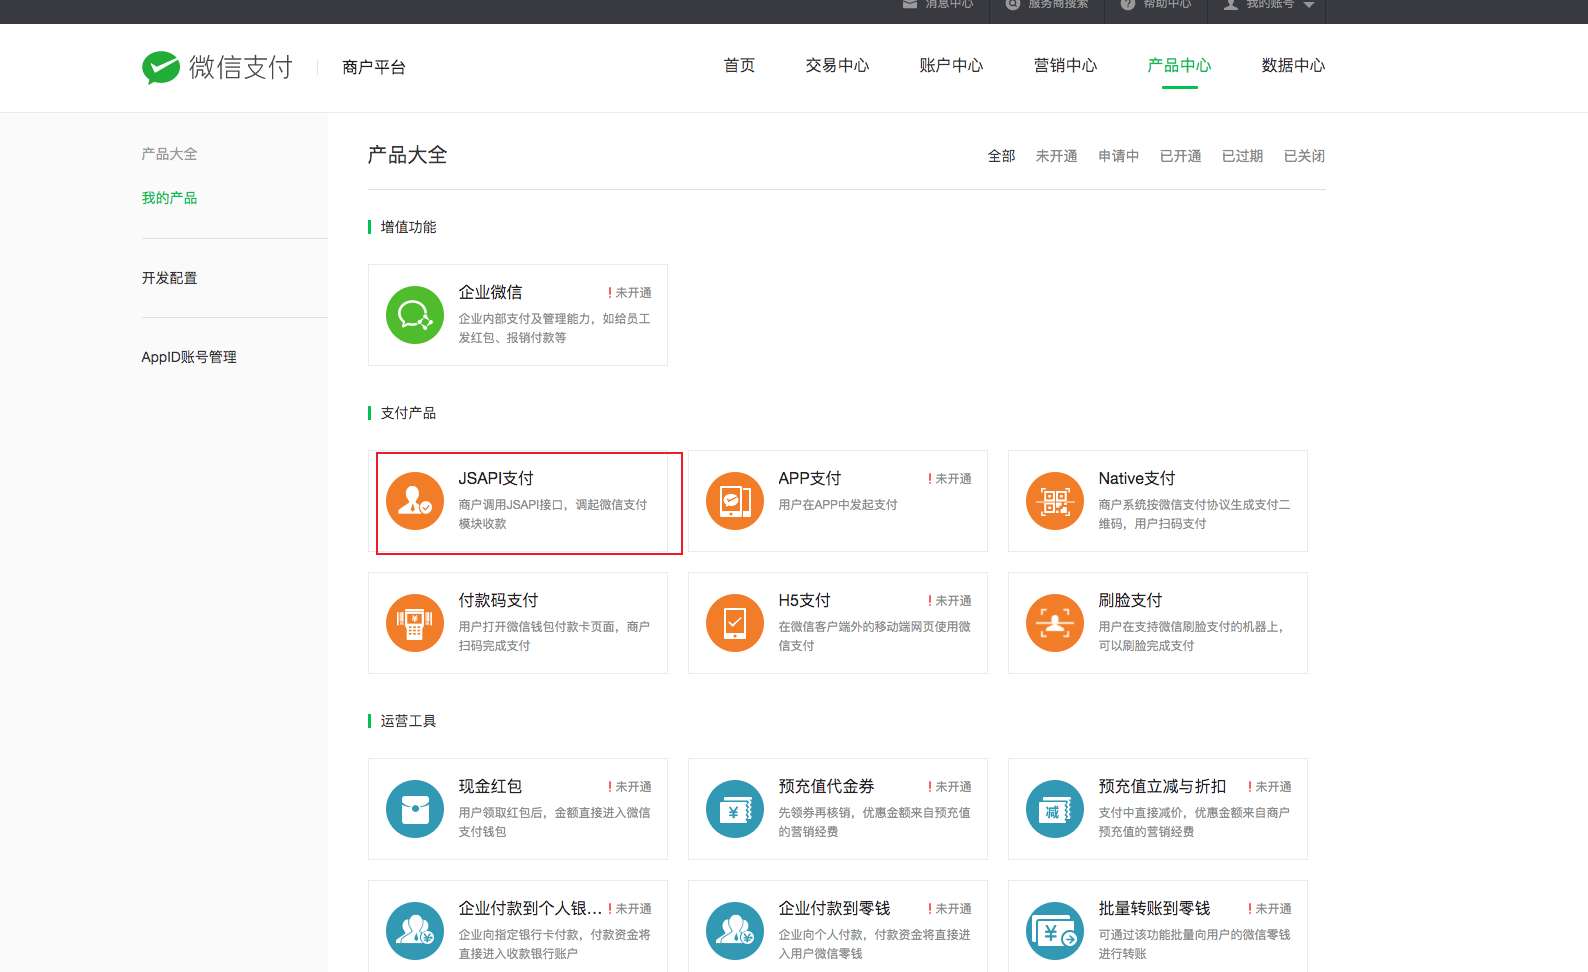Filter products by 全部

tap(1002, 156)
